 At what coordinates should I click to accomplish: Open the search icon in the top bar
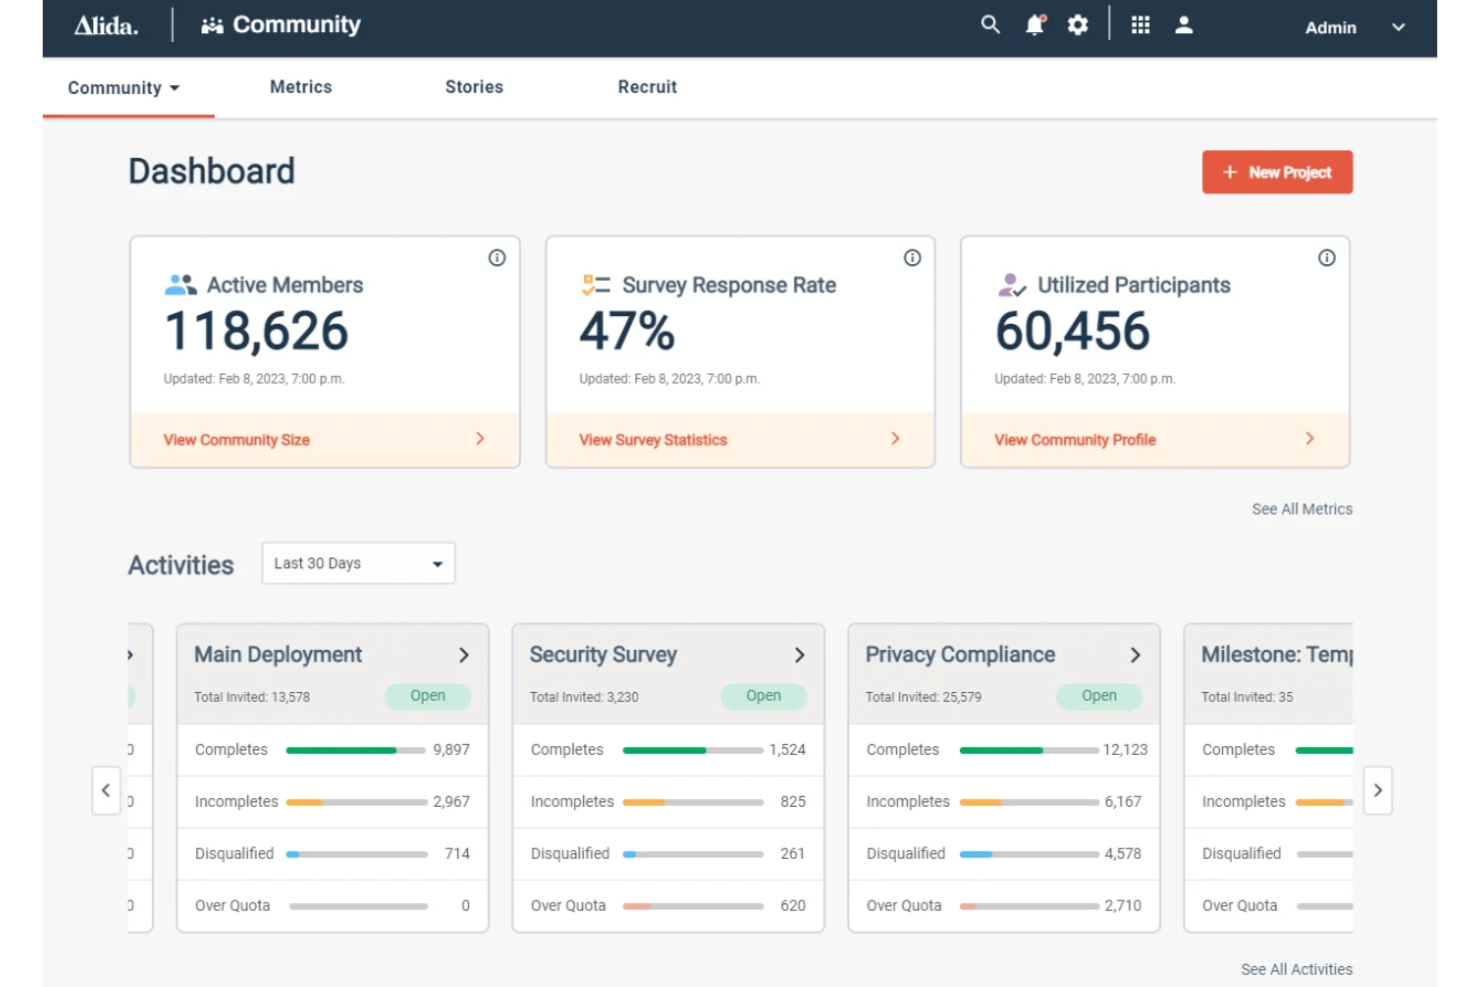pyautogui.click(x=989, y=24)
